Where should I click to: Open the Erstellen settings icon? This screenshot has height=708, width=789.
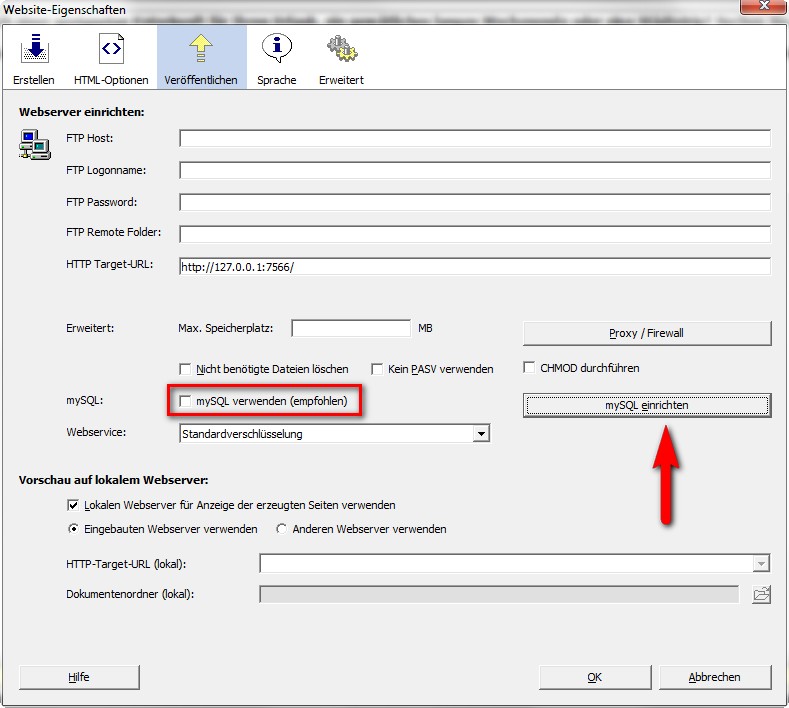coord(34,48)
